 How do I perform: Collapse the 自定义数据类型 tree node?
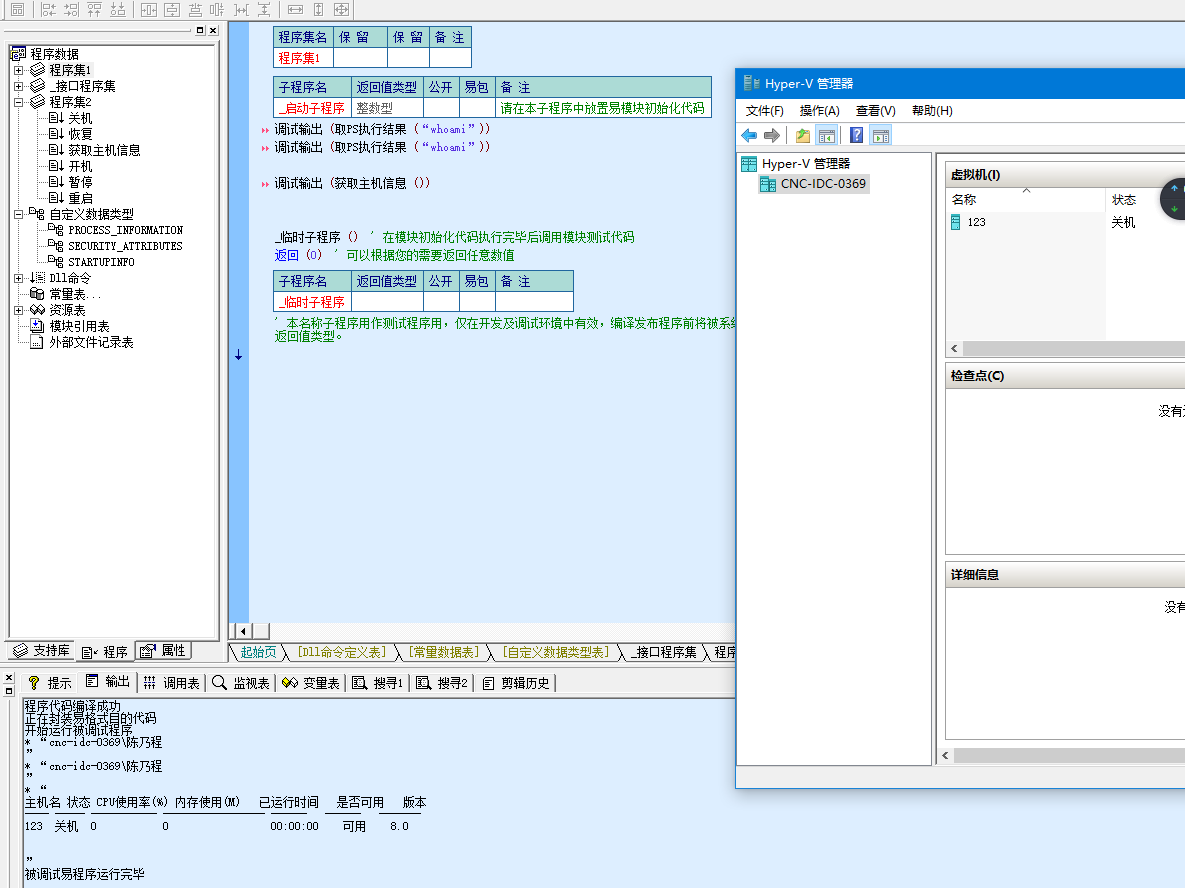point(18,215)
